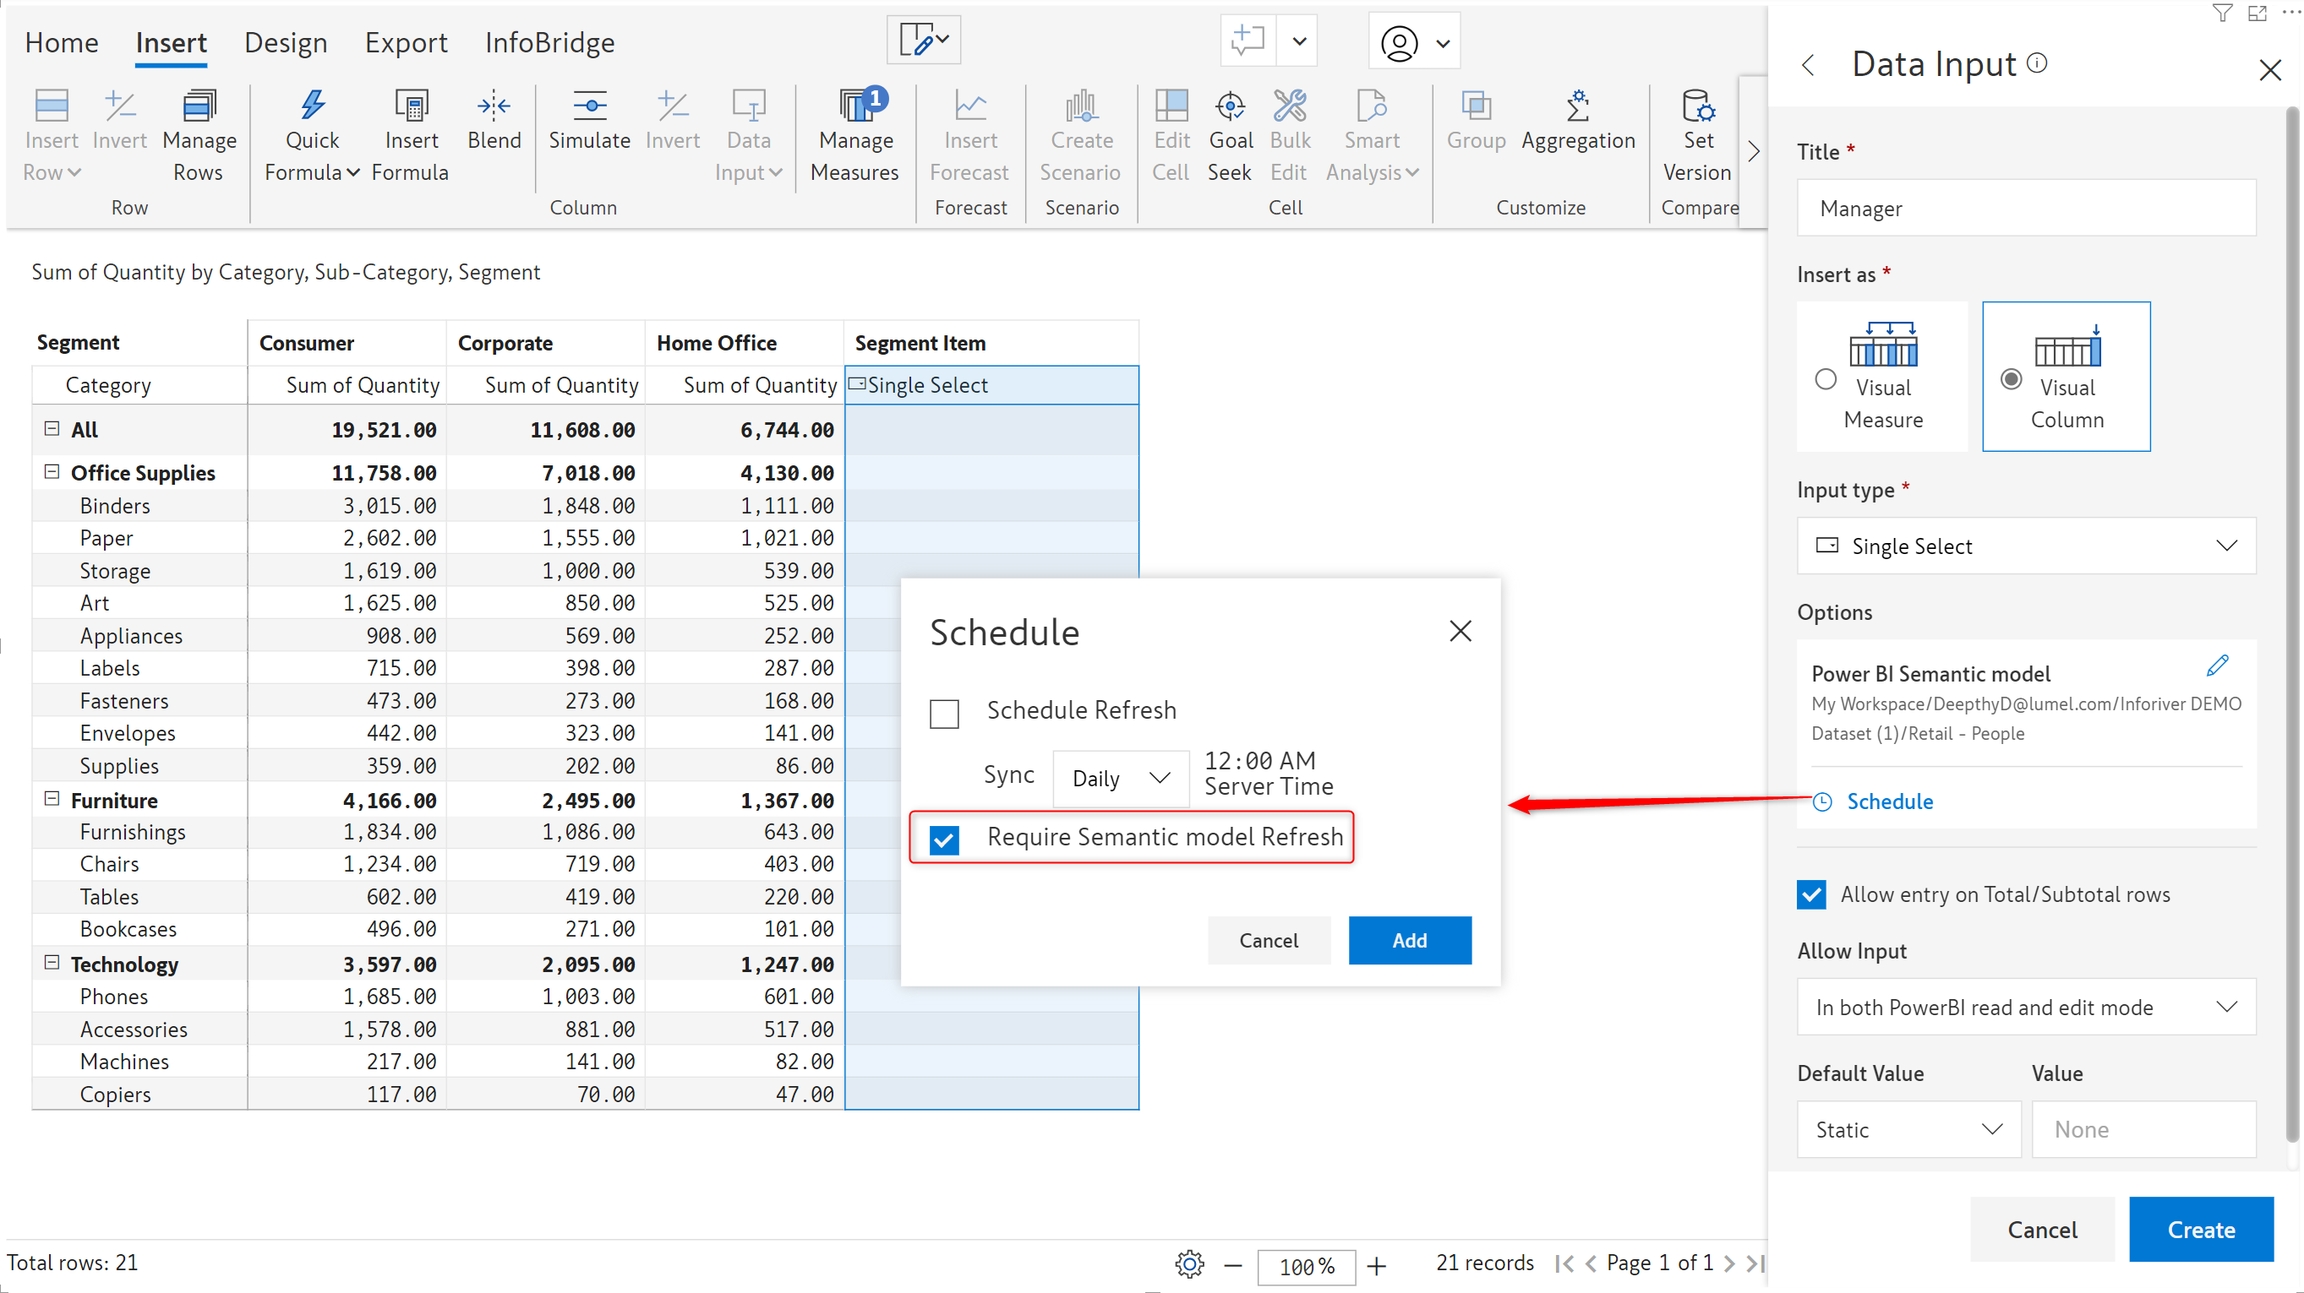Select the Visual Measure radio option
The width and height of the screenshot is (2304, 1293).
(x=1826, y=379)
